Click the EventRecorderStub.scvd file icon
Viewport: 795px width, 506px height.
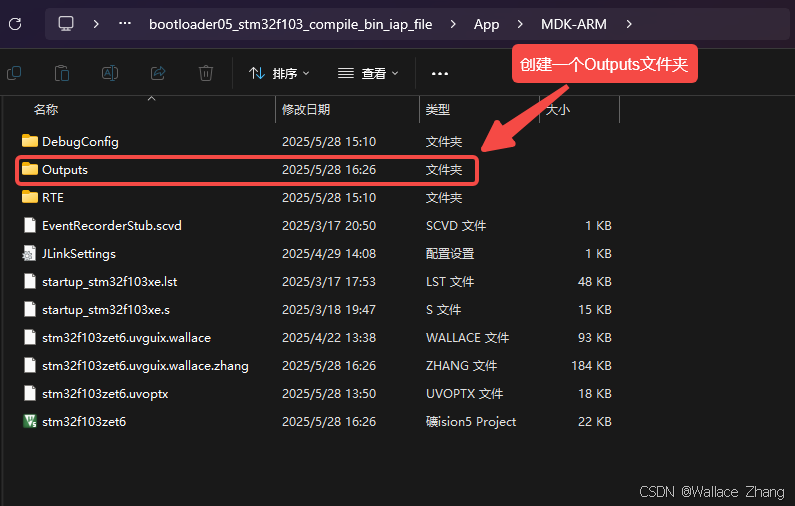[30, 225]
